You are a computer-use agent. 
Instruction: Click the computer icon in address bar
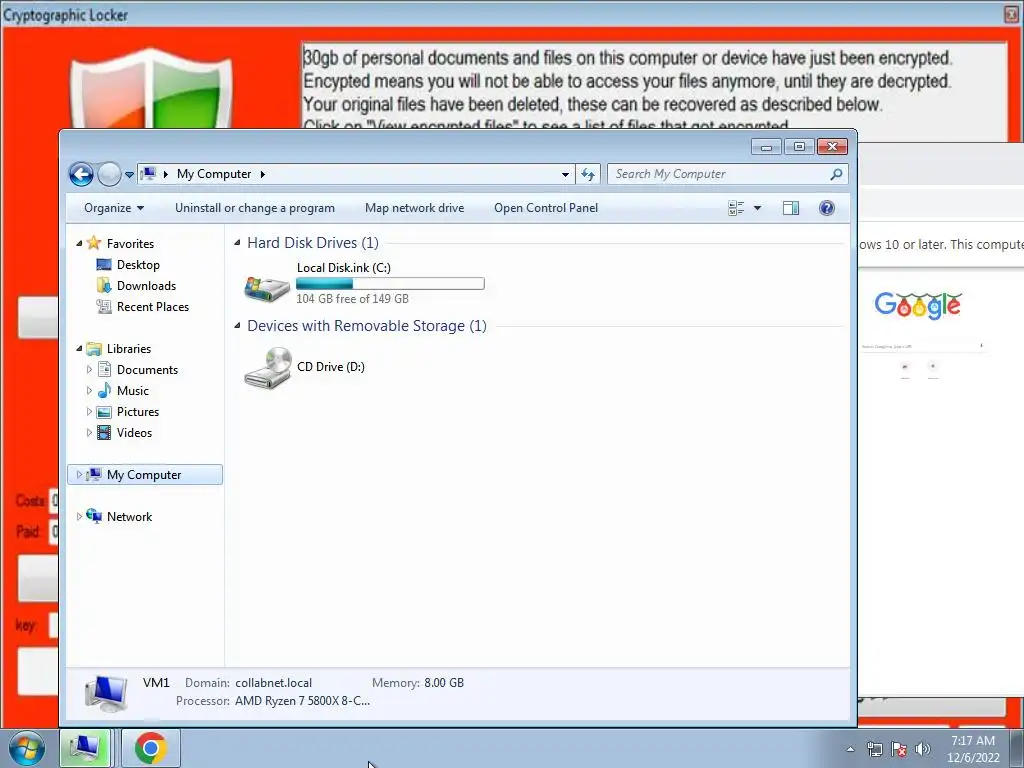(x=149, y=174)
